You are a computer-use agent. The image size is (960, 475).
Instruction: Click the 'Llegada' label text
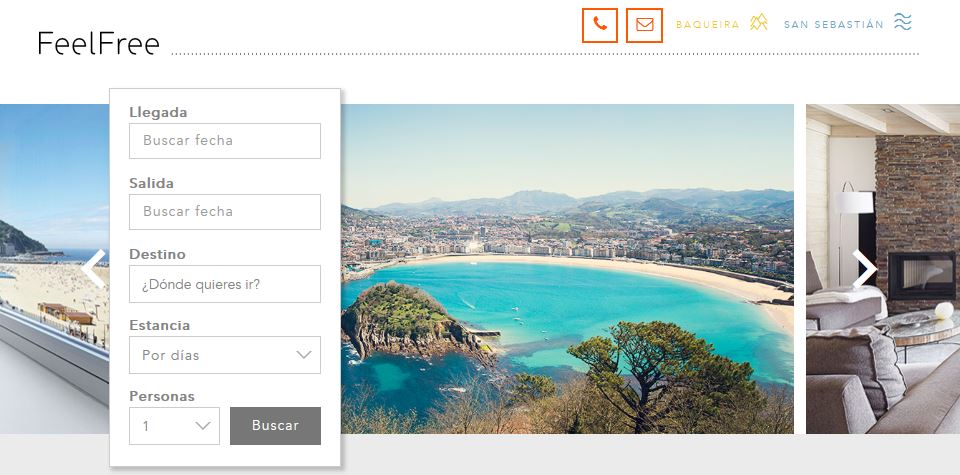coord(158,113)
